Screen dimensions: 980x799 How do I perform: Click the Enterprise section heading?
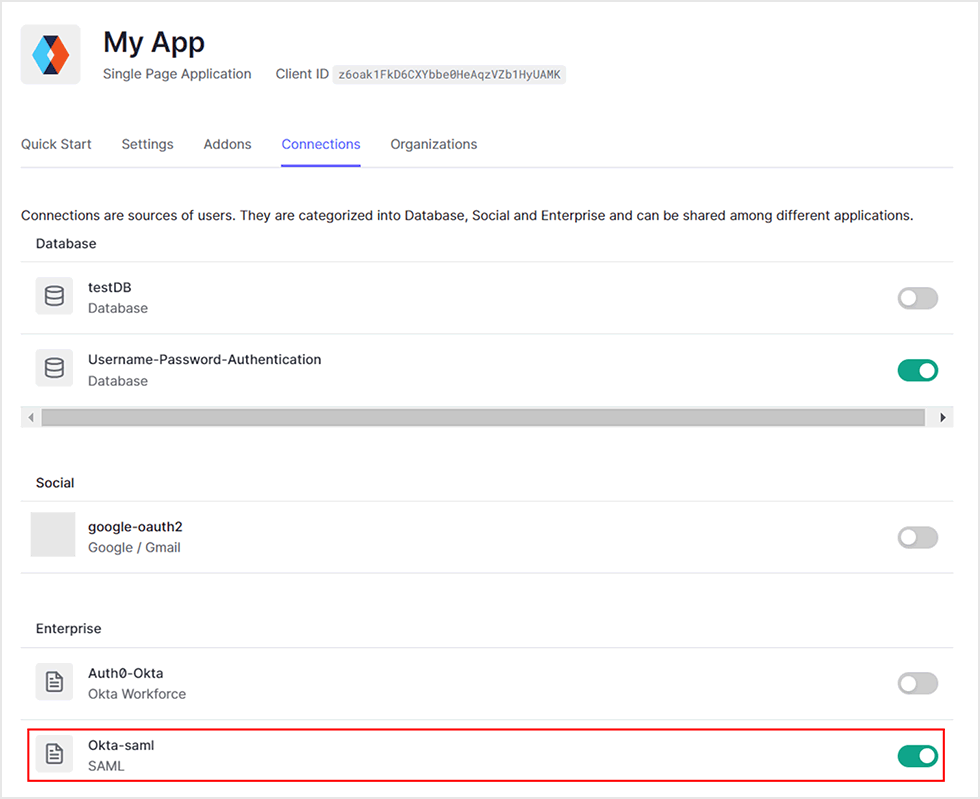(68, 629)
